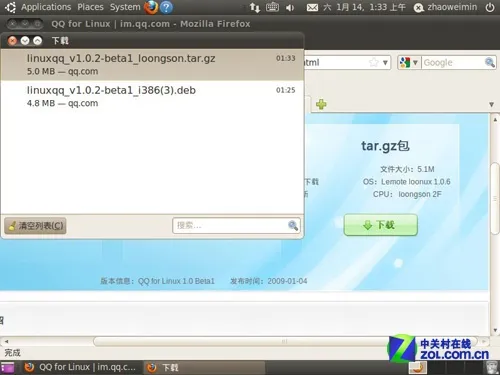The height and width of the screenshot is (375, 500).
Task: Select linuxqq_v1.0.2-beta1_loongson.tar.gz download entry
Action: [x=152, y=65]
